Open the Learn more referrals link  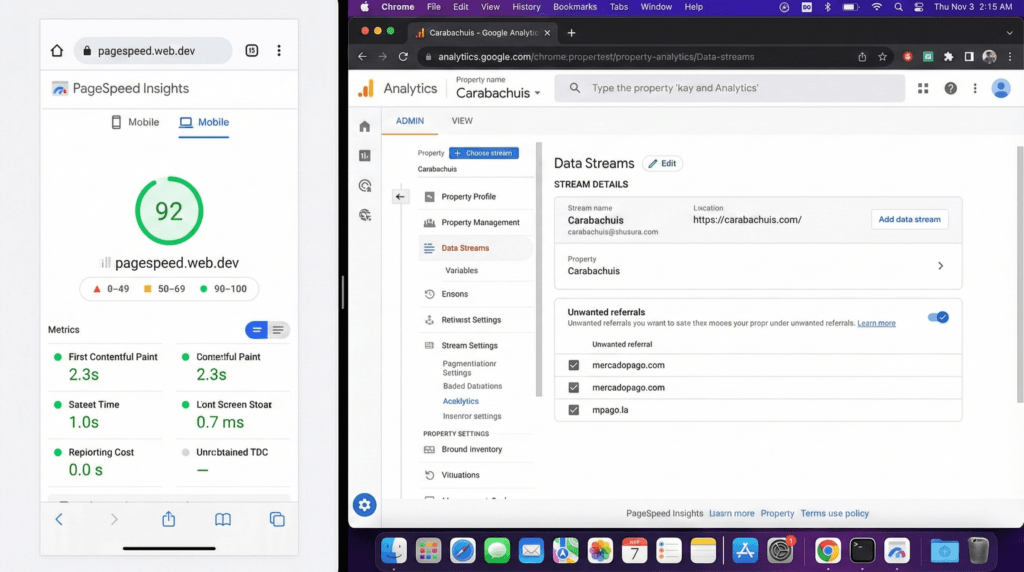pos(876,323)
